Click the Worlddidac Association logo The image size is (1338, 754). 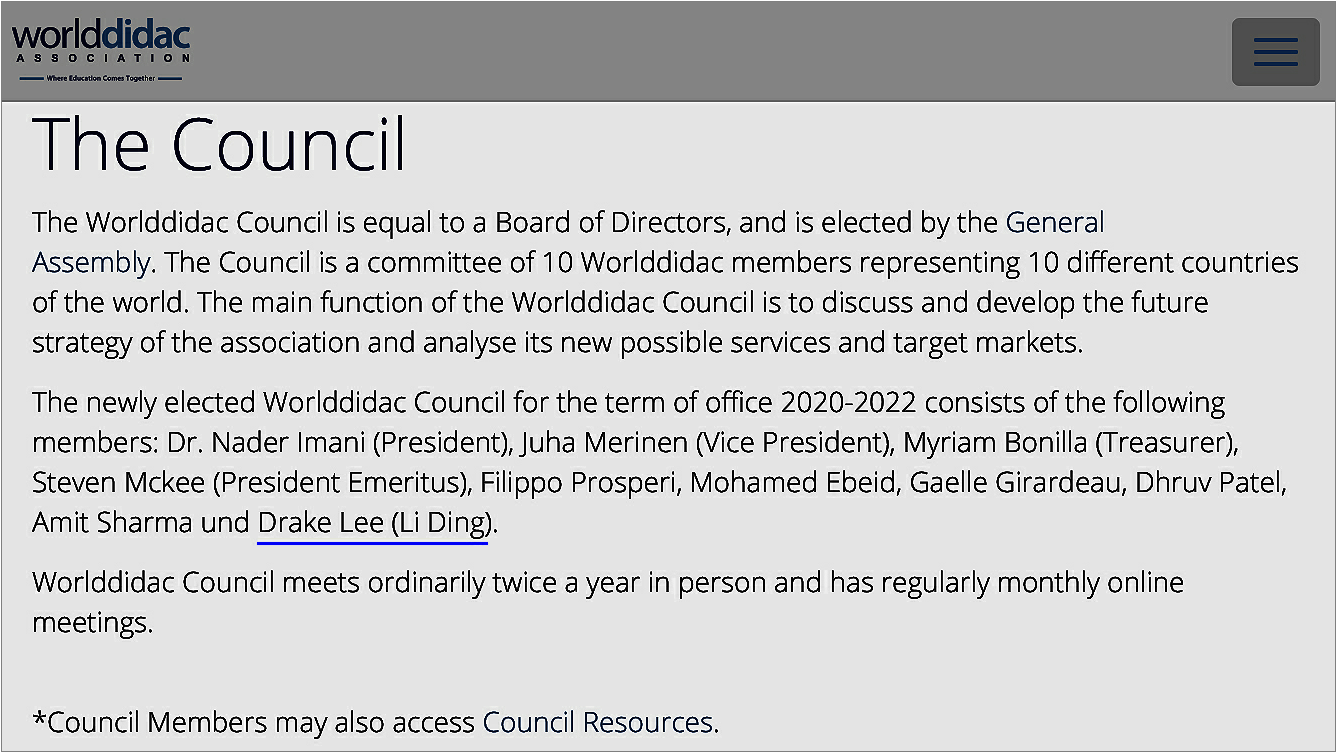(100, 50)
